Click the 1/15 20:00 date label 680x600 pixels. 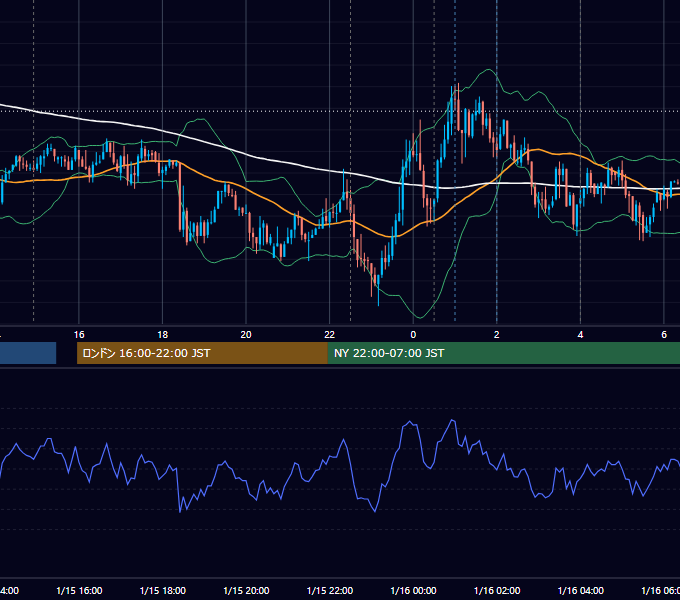pos(246,590)
